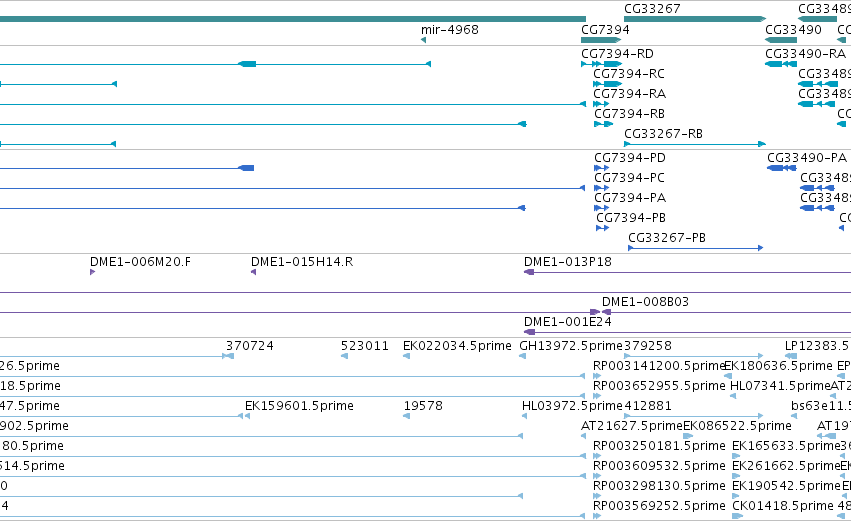Viewport: 851px width, 521px height.
Task: Click transcript label CG7394-RA
Action: (x=630, y=94)
